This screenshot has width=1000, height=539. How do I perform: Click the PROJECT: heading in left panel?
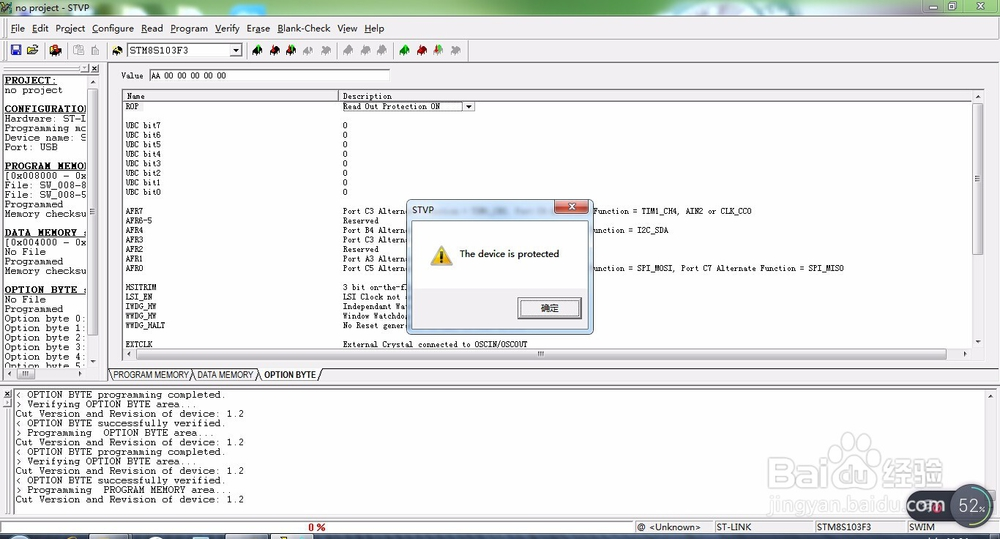30,80
